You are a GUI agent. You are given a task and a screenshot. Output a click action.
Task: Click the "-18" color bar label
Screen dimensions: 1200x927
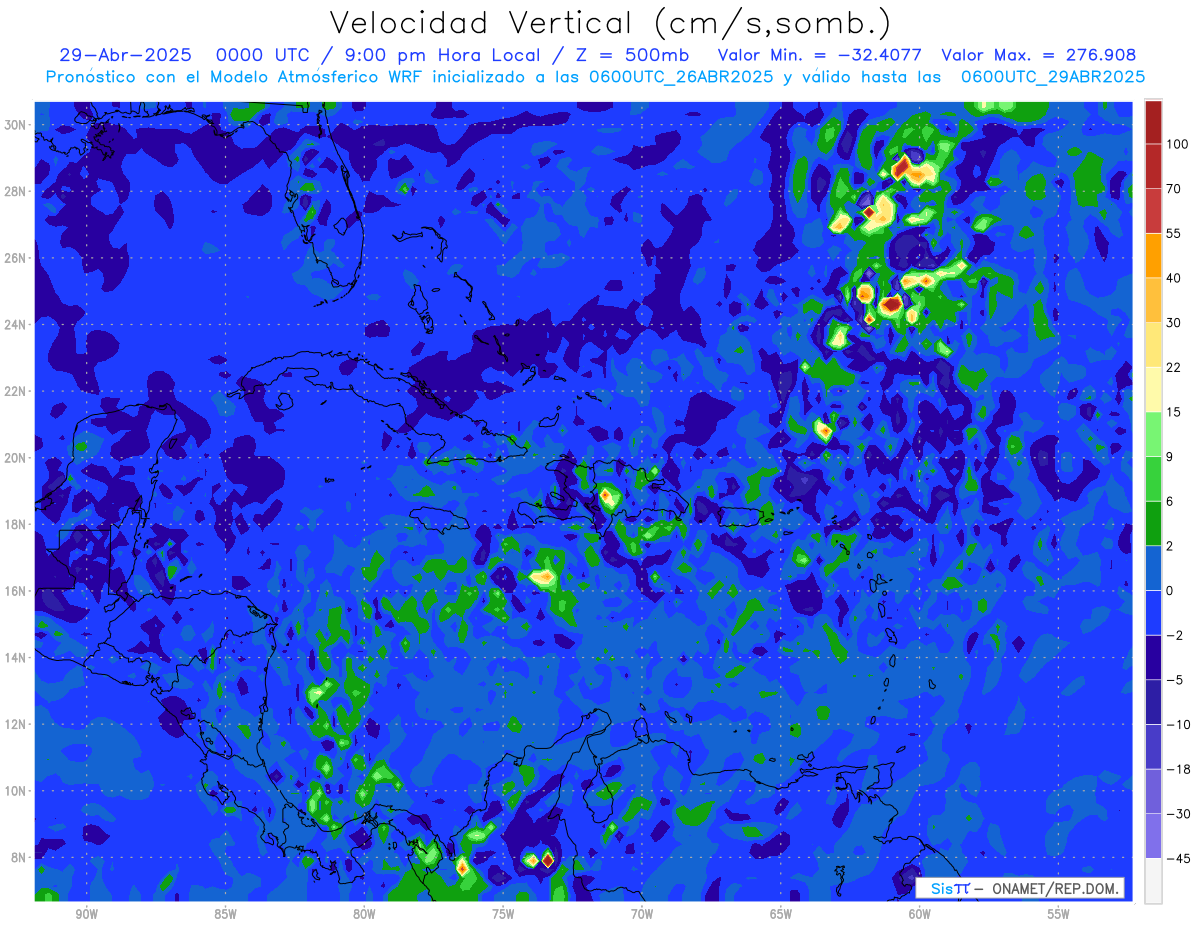[1177, 769]
